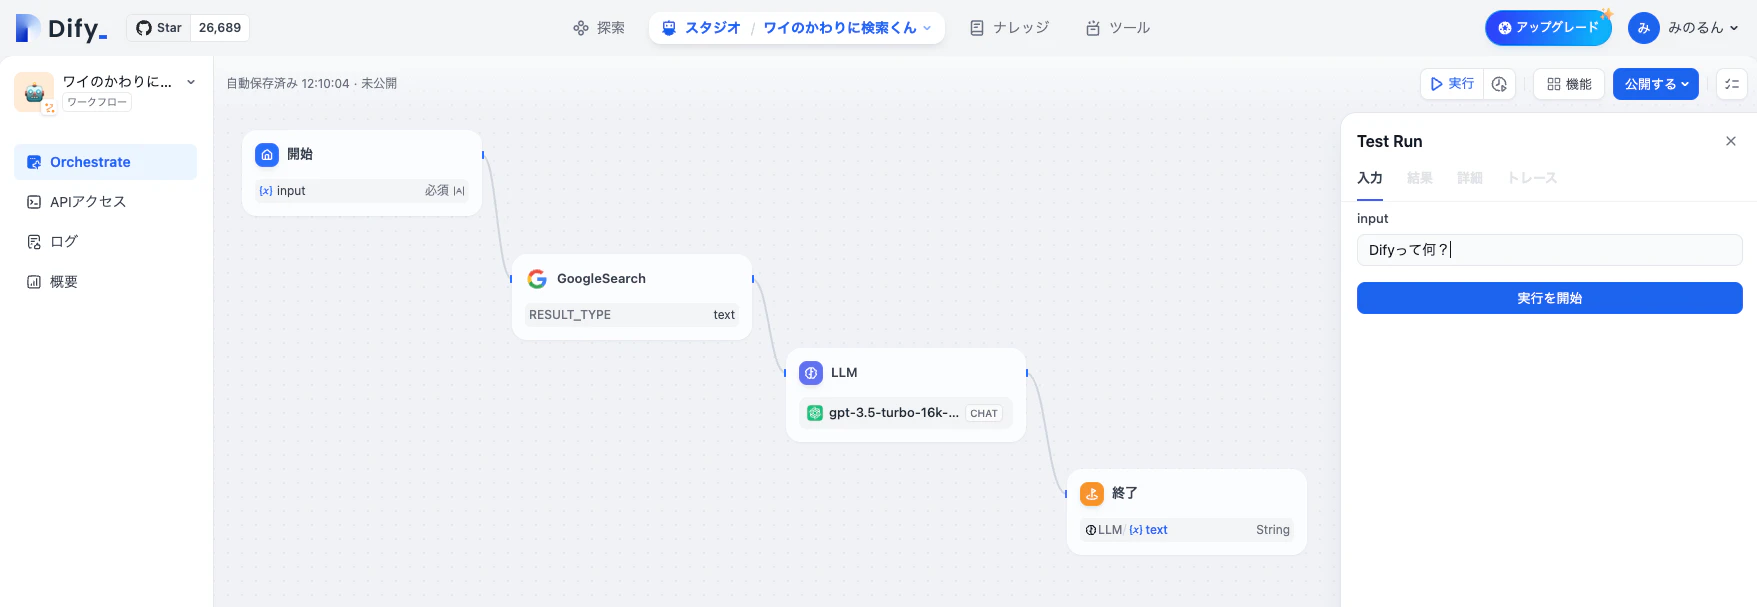Image resolution: width=1757 pixels, height=607 pixels.
Task: Open the スタジオ tab
Action: click(701, 28)
